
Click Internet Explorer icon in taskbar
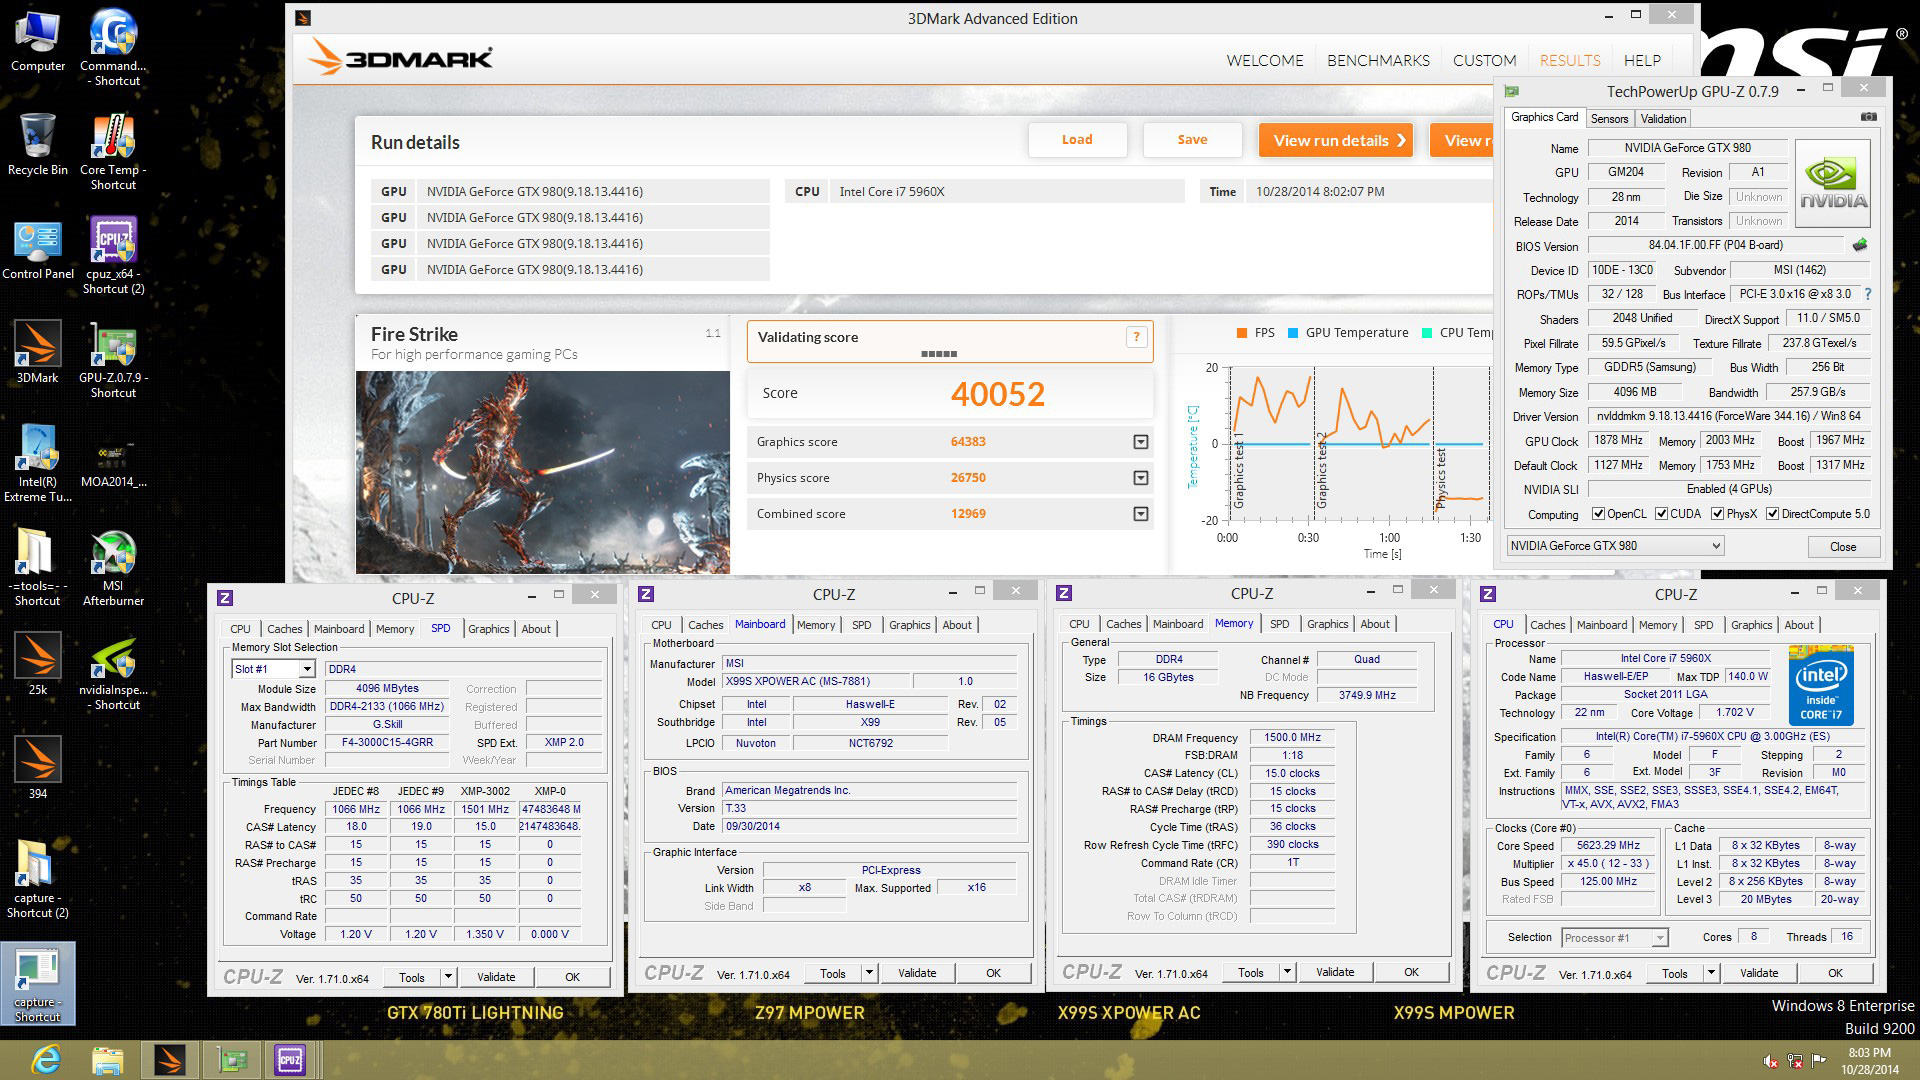pyautogui.click(x=46, y=1059)
